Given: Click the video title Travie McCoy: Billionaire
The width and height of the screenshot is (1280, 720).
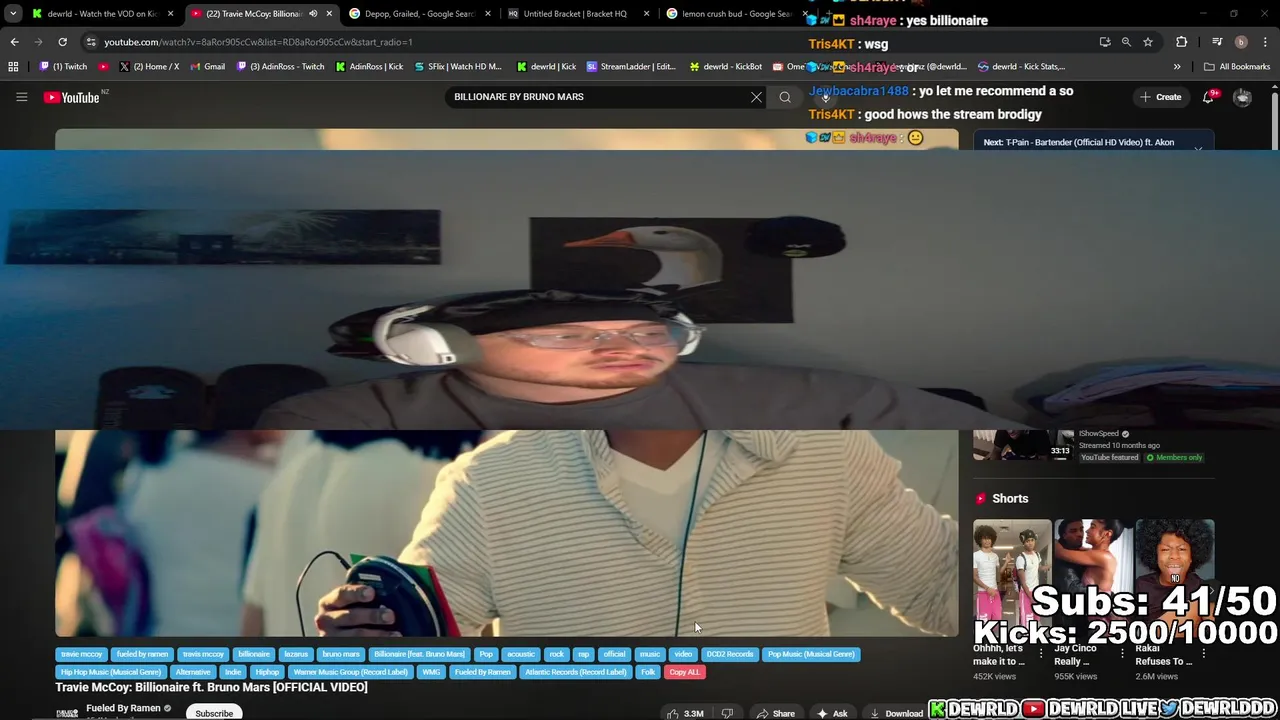Looking at the screenshot, I should click(211, 687).
